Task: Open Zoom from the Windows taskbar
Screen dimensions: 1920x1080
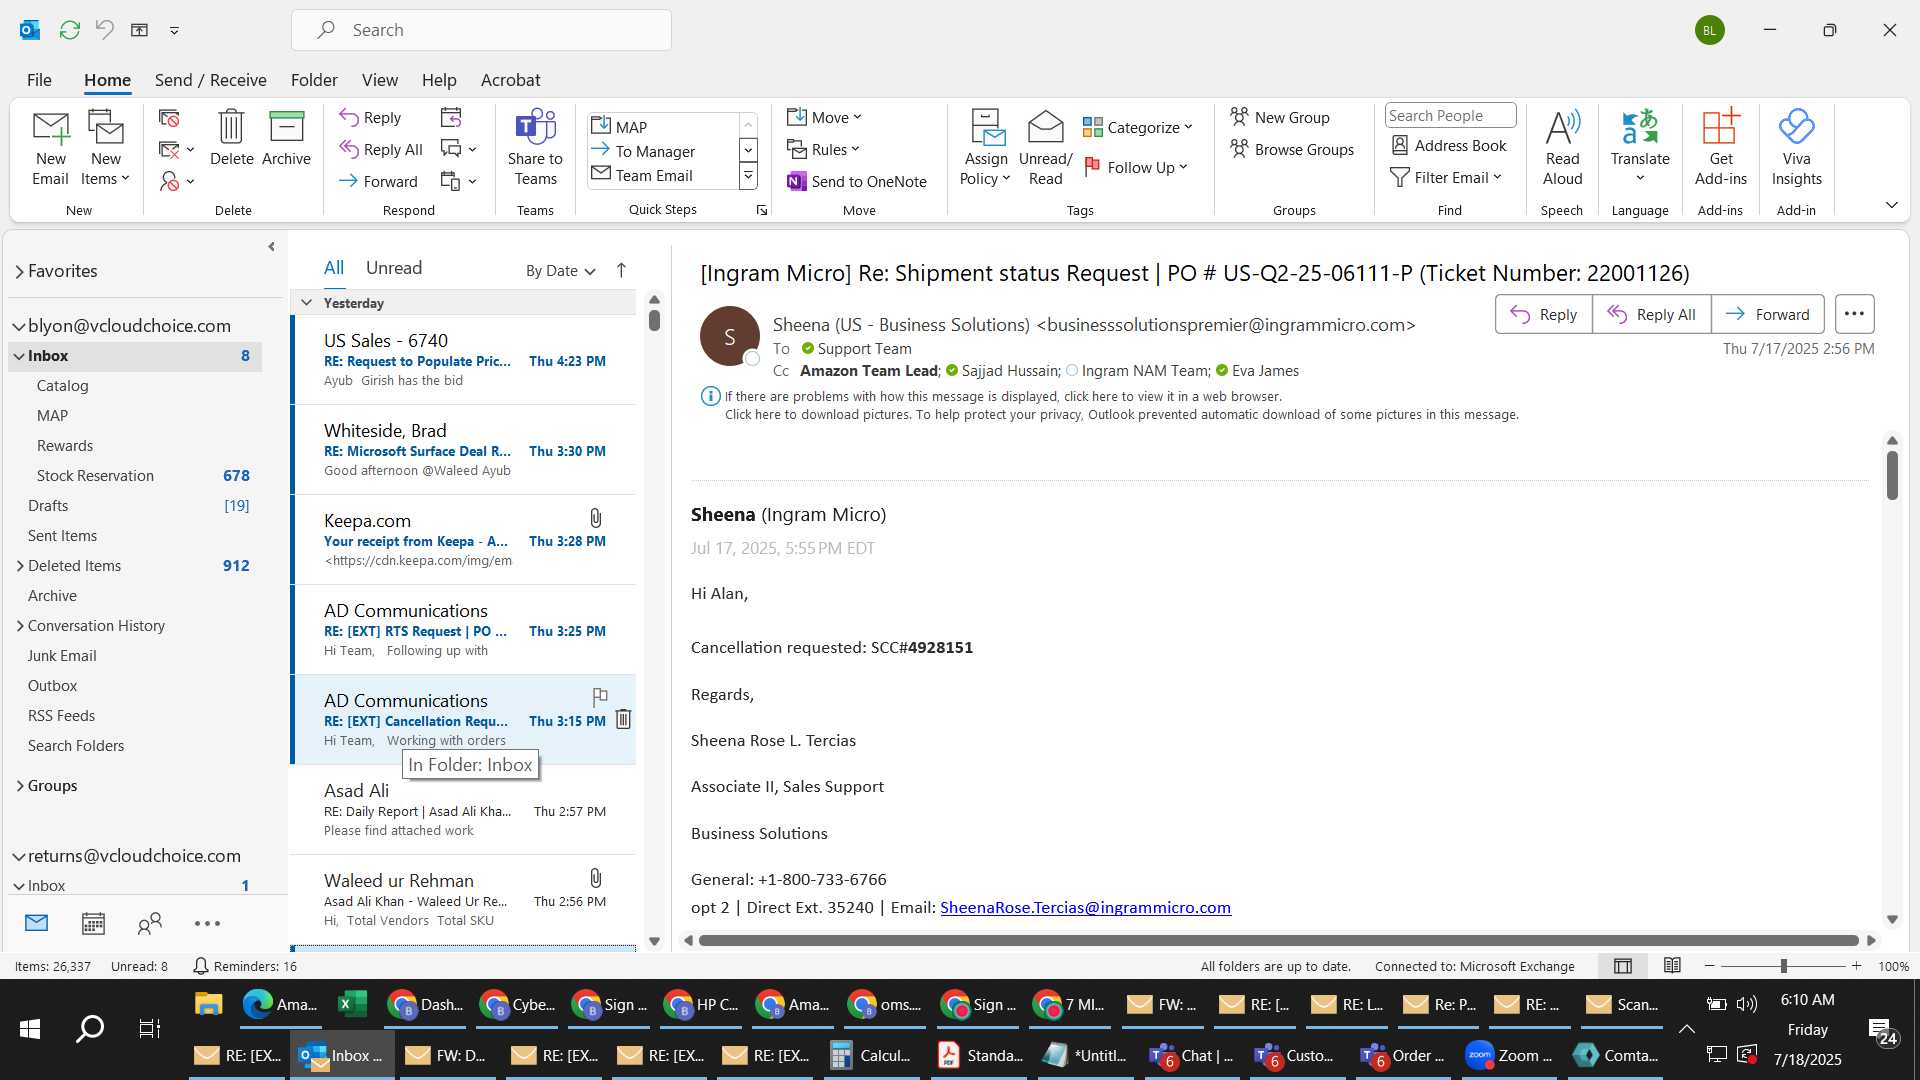Action: [1510, 1055]
